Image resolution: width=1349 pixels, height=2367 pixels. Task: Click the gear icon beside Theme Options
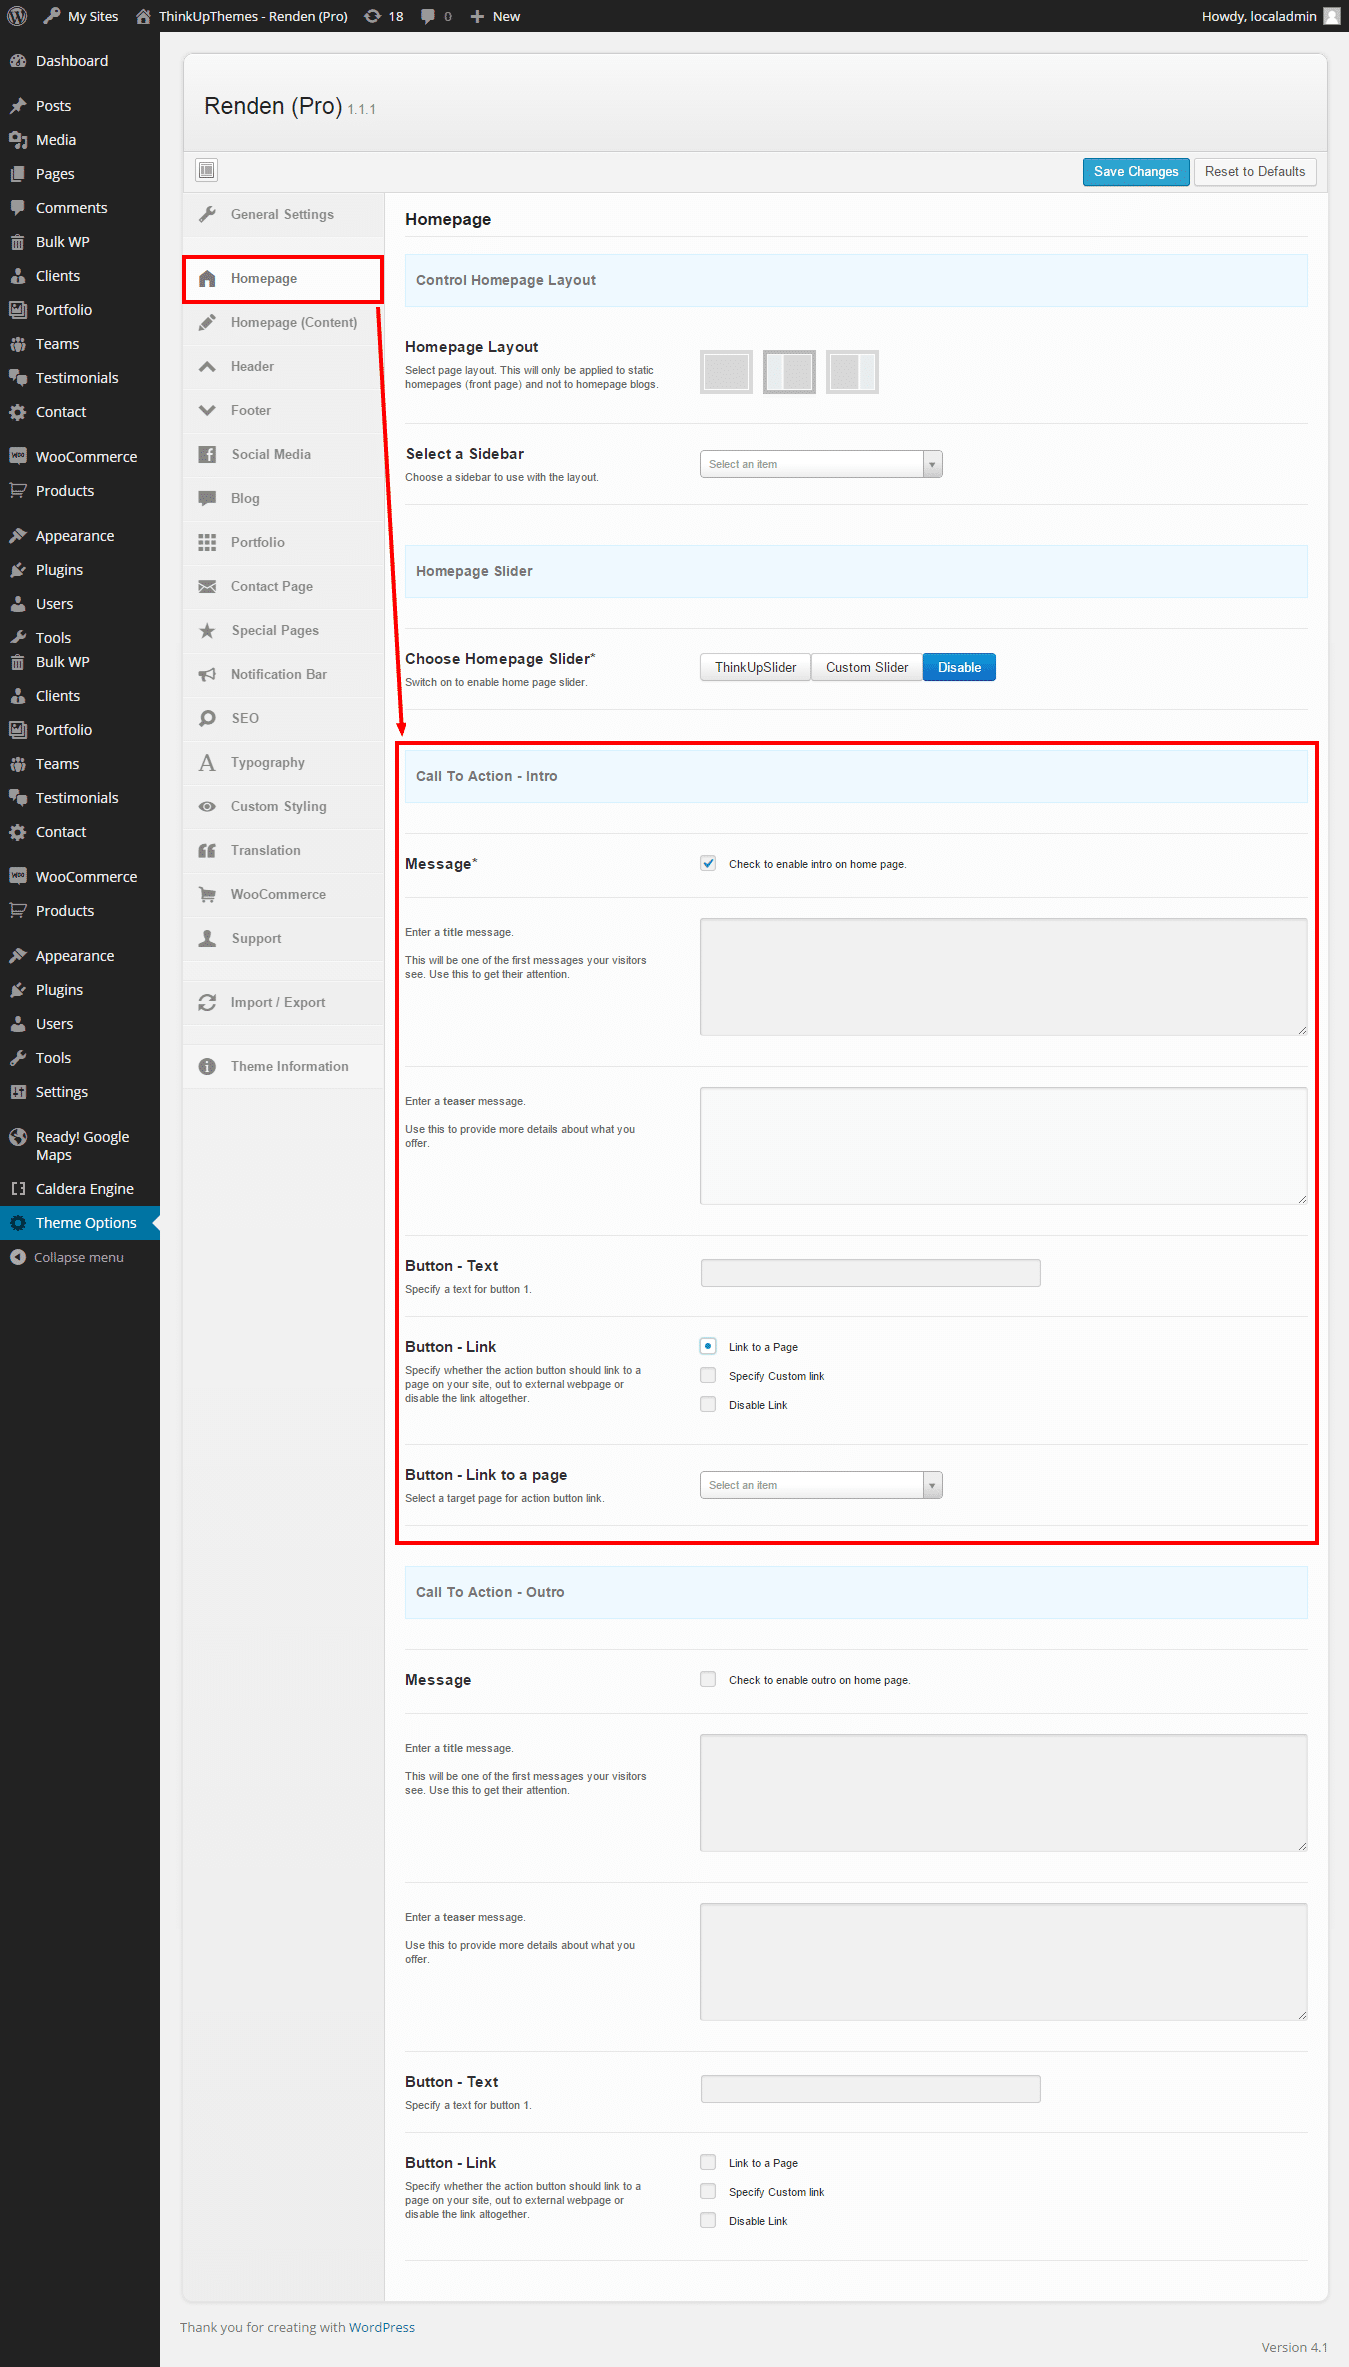click(x=18, y=1223)
